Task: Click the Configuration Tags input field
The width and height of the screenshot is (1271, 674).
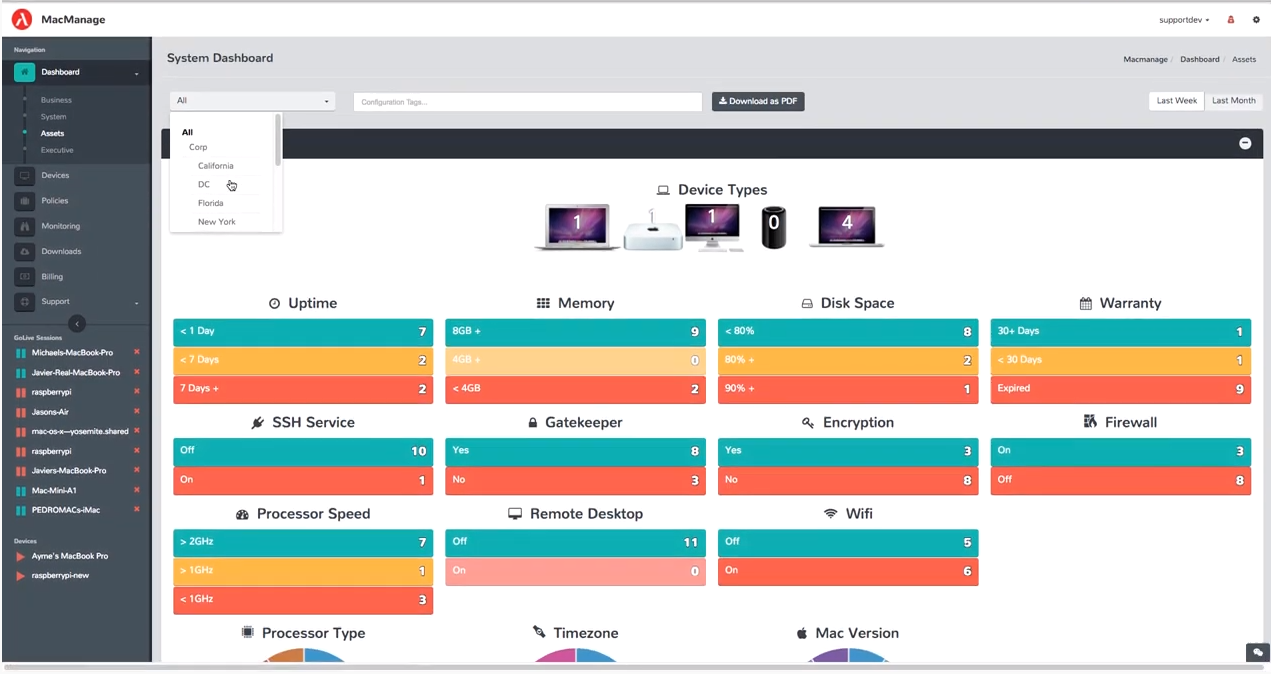Action: click(528, 102)
